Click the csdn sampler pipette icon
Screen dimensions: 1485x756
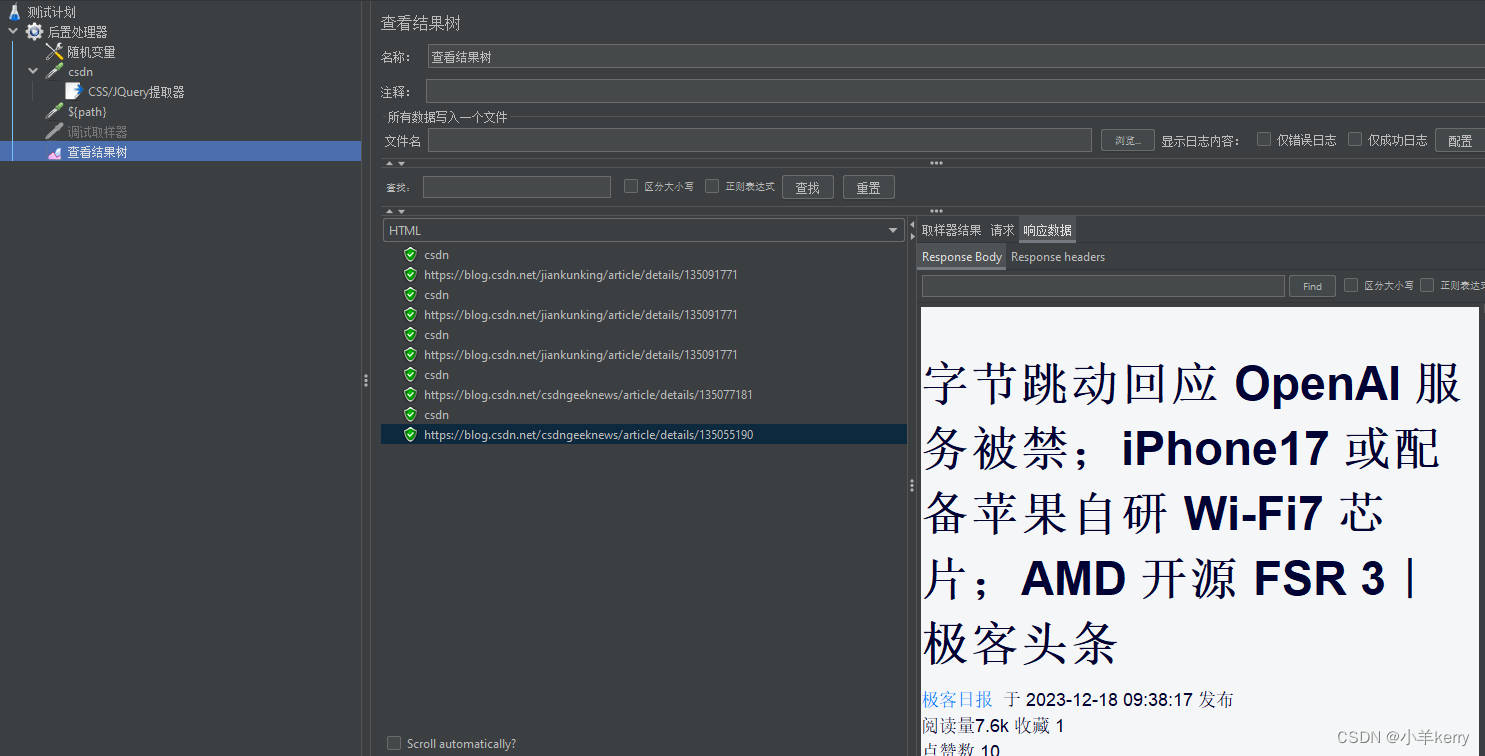click(x=55, y=72)
